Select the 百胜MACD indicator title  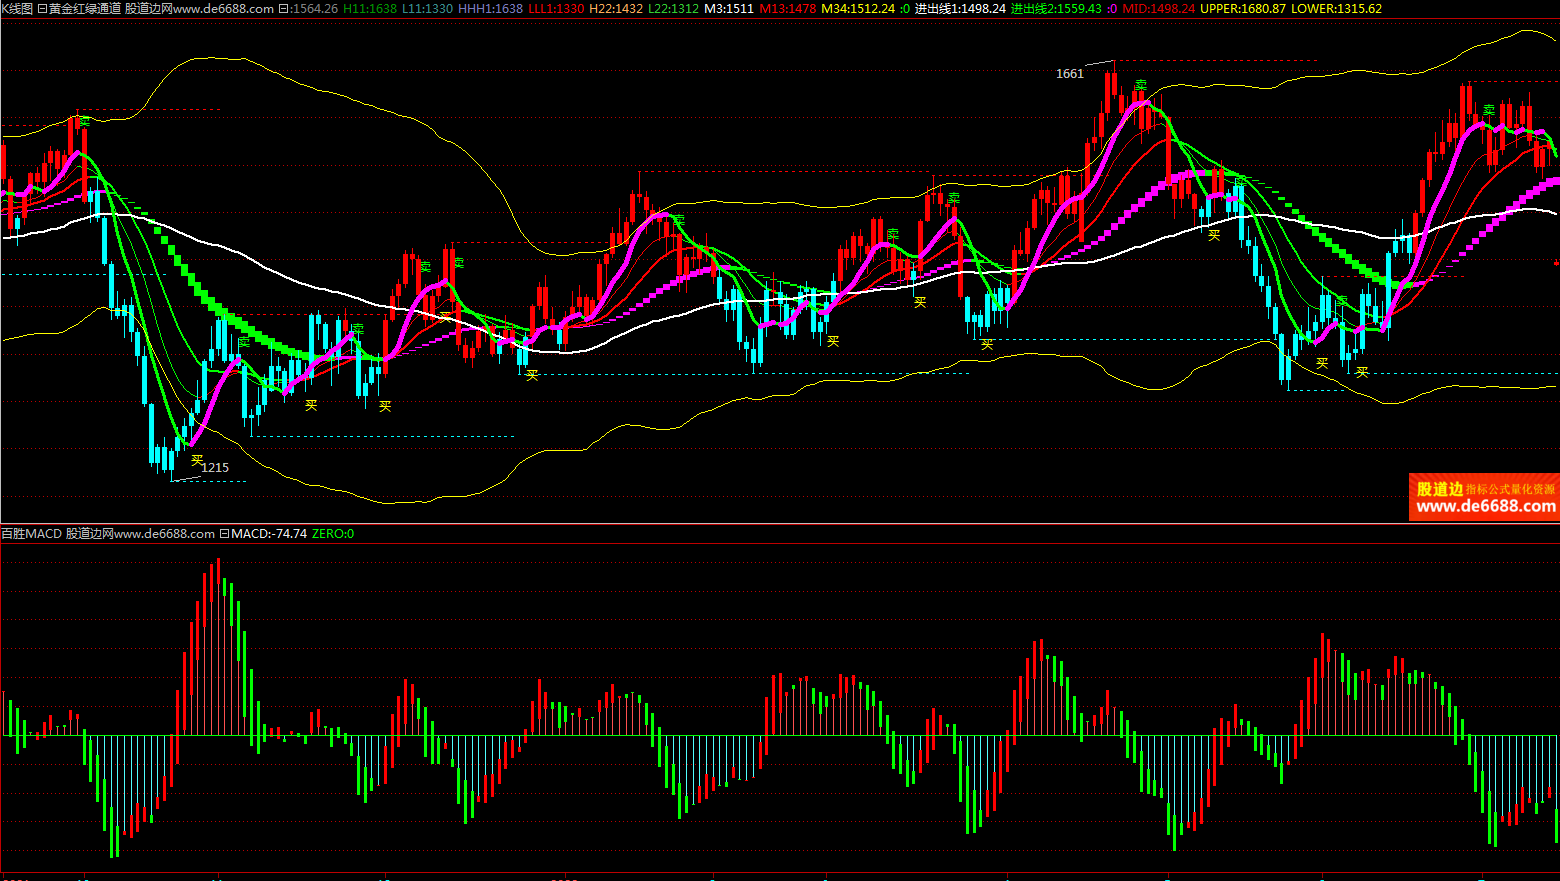32,534
